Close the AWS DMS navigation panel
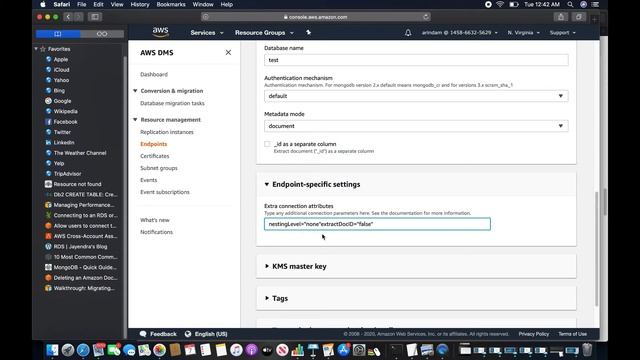 pos(228,52)
